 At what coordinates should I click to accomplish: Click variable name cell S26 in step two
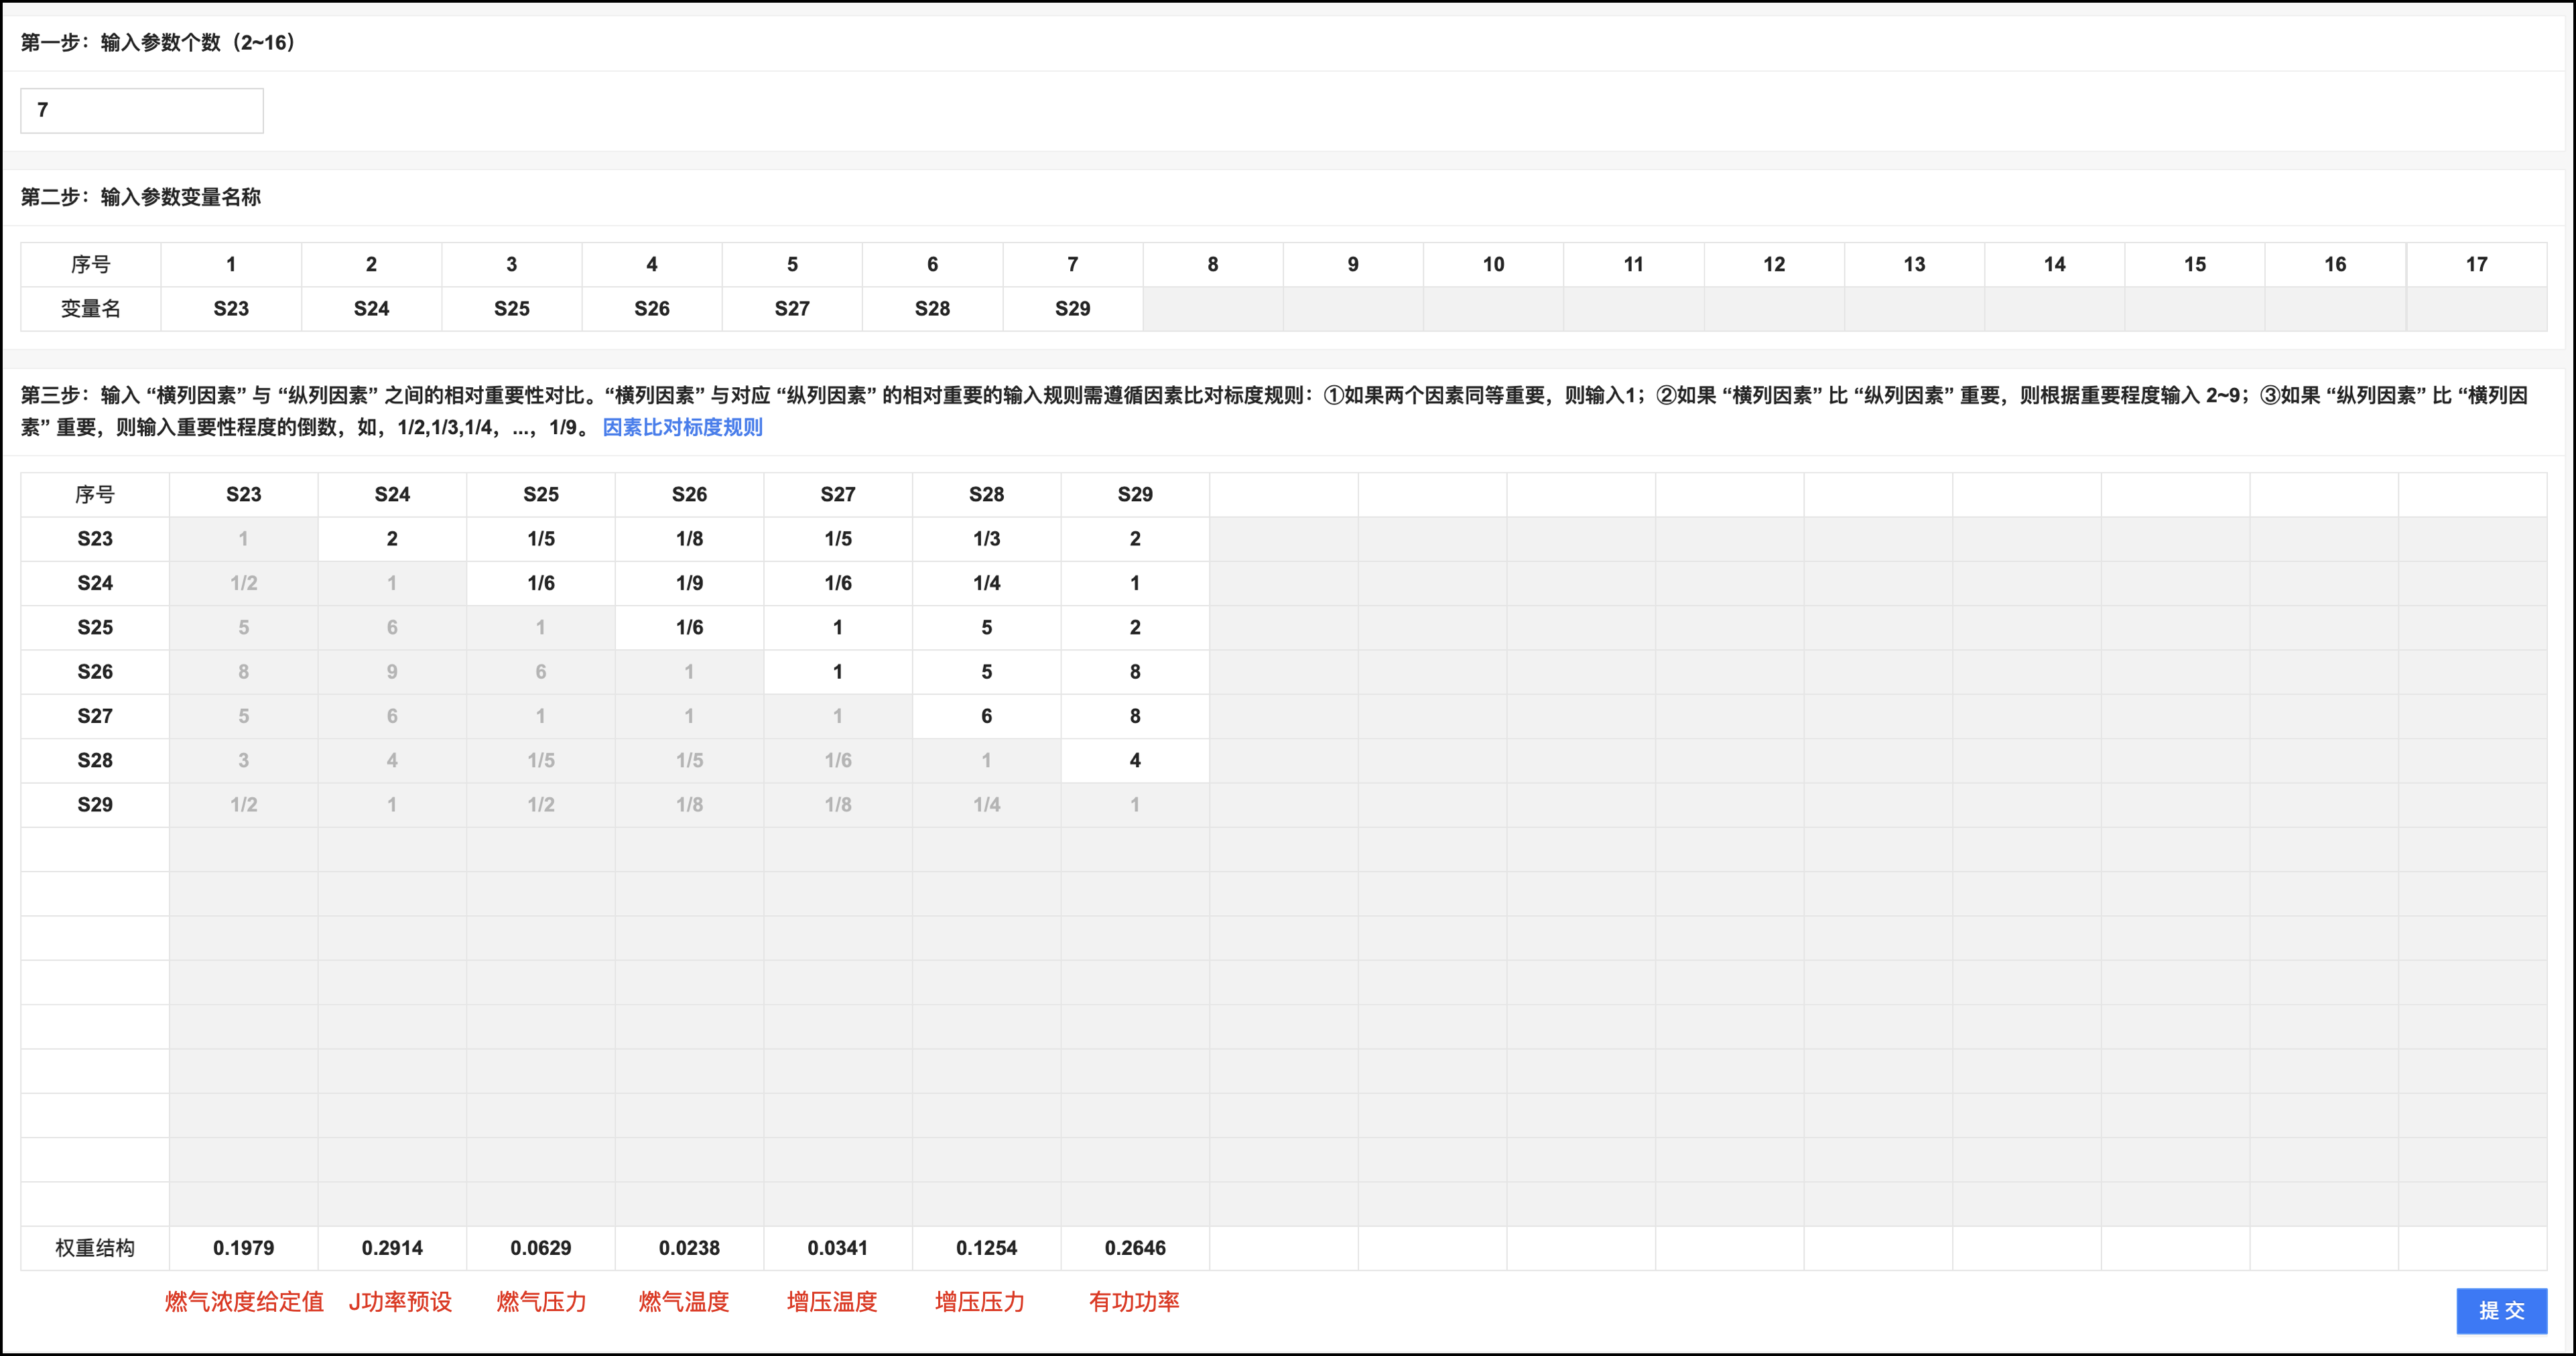pyautogui.click(x=652, y=309)
